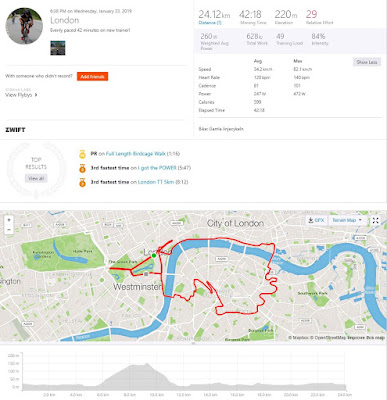
Task: Click the Distance label under 24.12 km
Action: (210, 23)
